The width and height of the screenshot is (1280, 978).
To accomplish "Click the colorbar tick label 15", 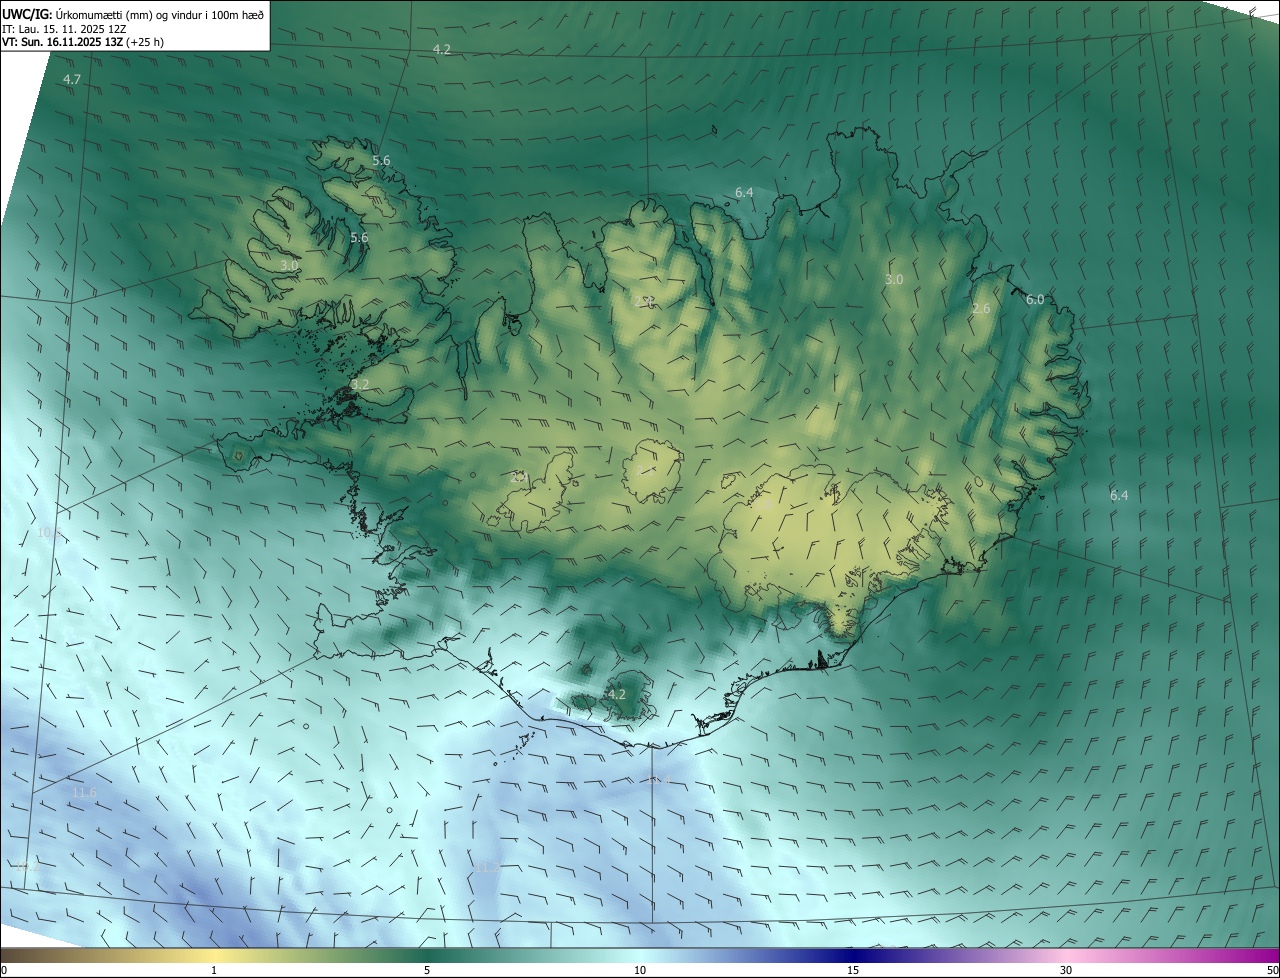I will [x=853, y=970].
